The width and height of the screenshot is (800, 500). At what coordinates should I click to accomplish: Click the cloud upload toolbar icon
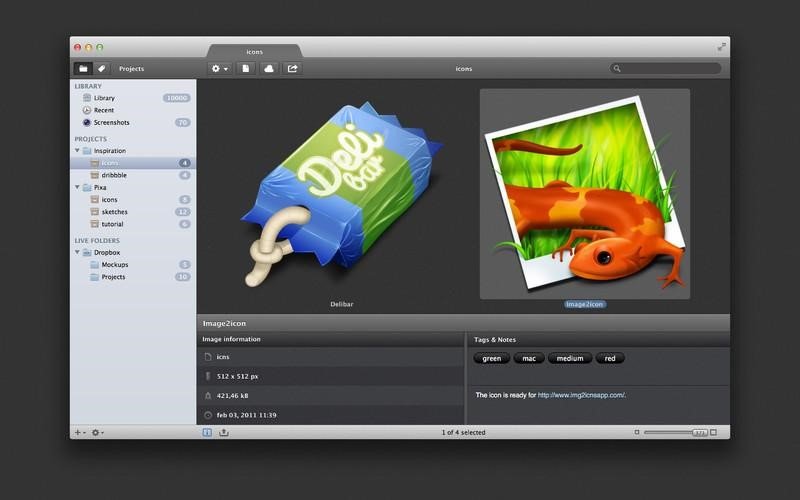[269, 68]
